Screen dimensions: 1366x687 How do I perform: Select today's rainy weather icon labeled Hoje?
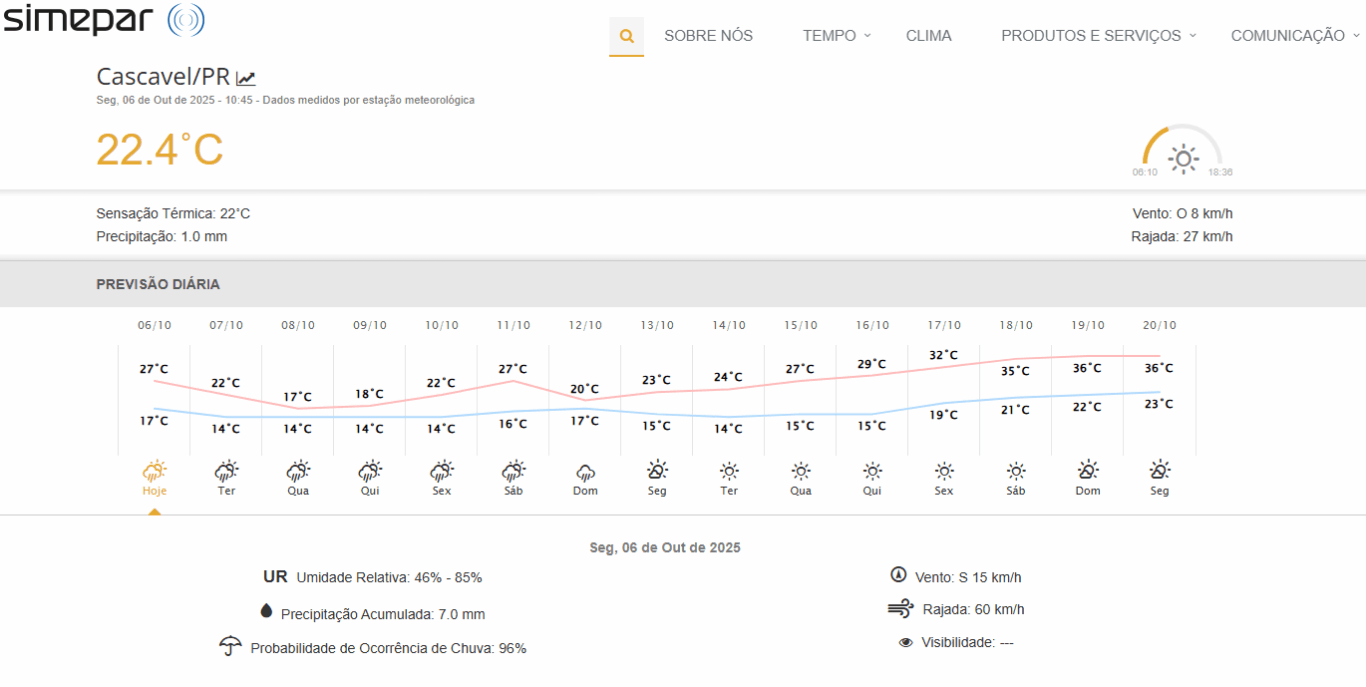(x=154, y=470)
